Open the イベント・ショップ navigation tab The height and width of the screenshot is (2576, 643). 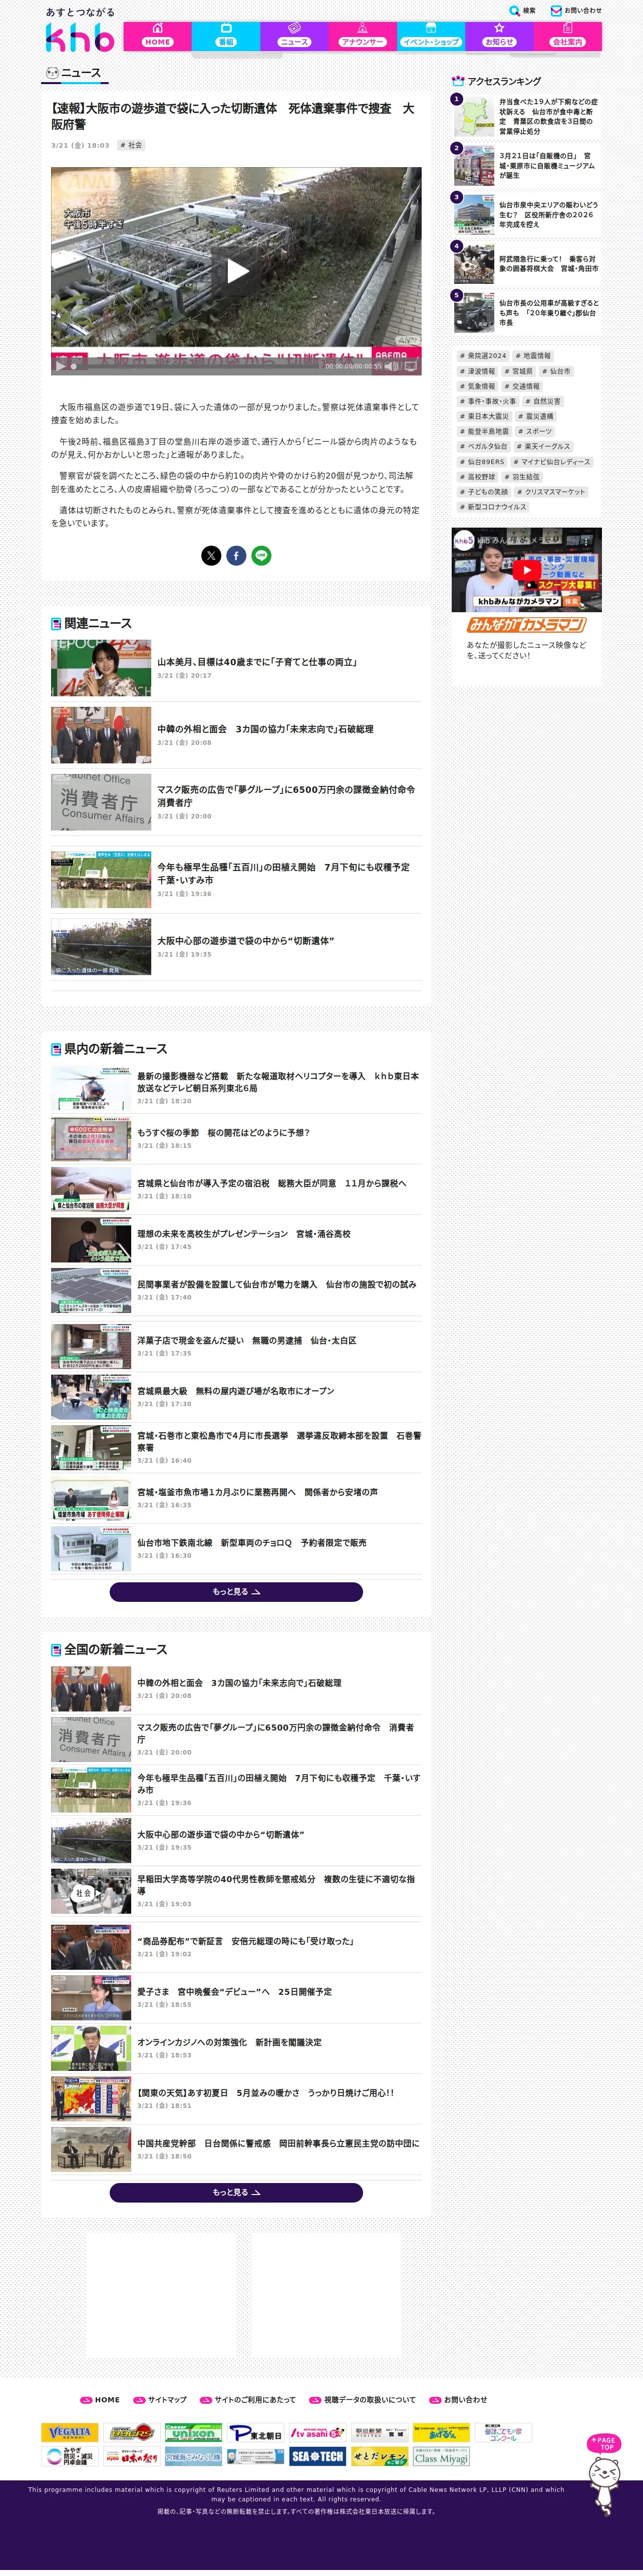431,36
